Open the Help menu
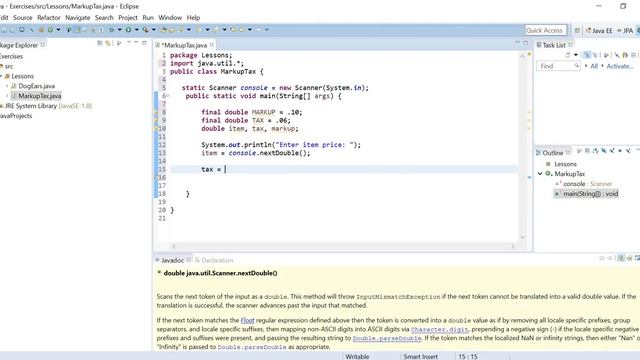This screenshot has width=640, height=360. click(193, 18)
